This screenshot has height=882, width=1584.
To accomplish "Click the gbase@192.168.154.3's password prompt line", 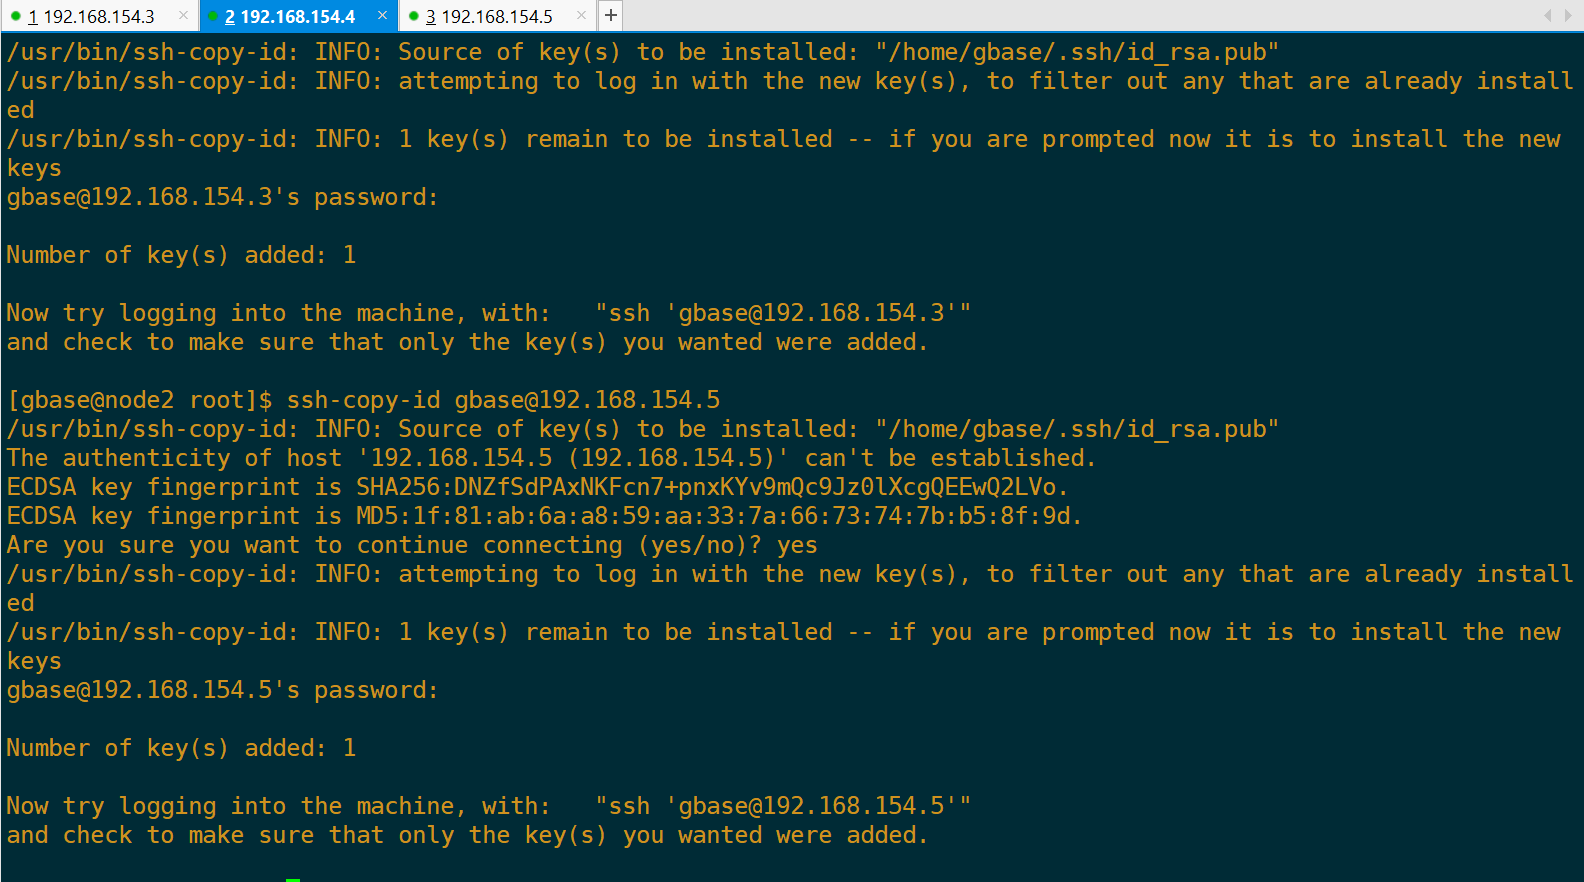I will pyautogui.click(x=222, y=197).
